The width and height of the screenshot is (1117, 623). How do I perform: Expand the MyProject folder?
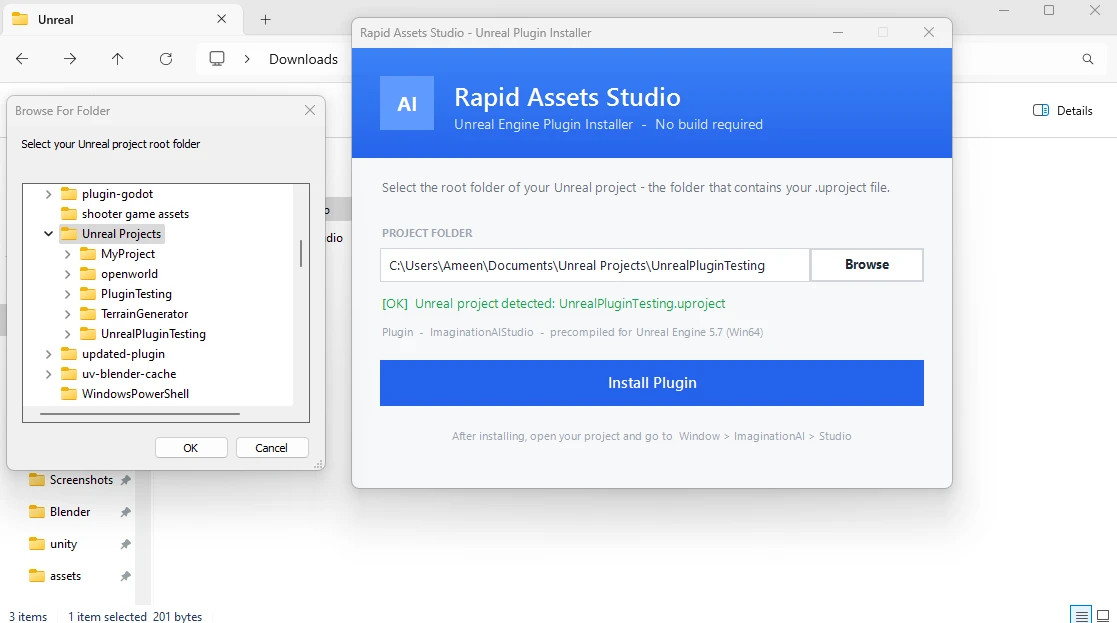[68, 253]
